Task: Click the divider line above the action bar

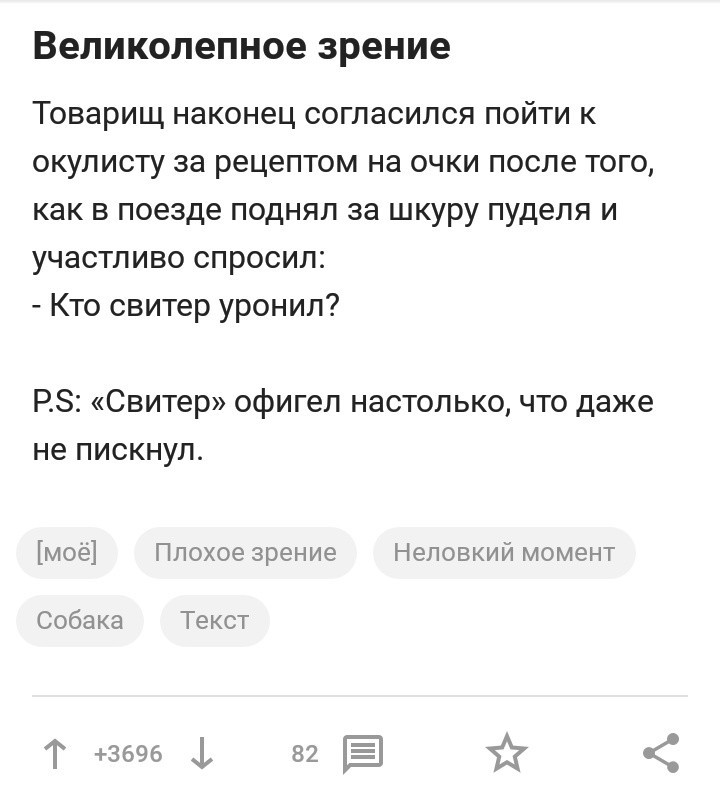Action: click(360, 695)
